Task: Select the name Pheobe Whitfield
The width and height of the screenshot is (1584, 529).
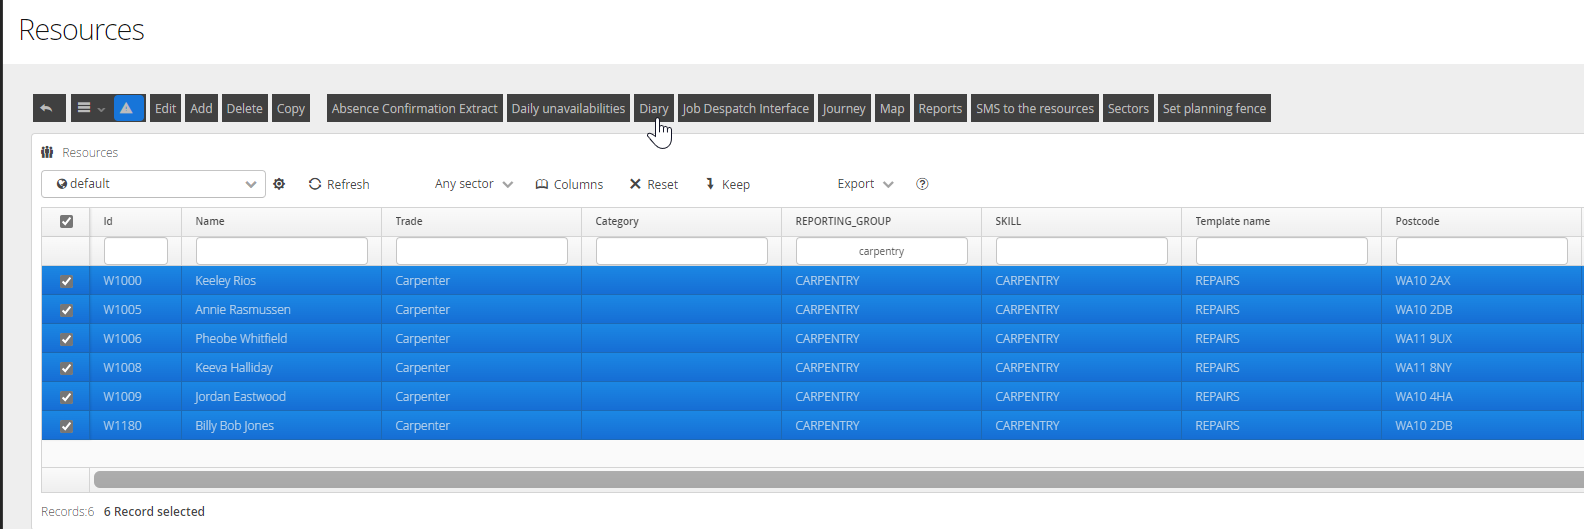Action: tap(241, 339)
